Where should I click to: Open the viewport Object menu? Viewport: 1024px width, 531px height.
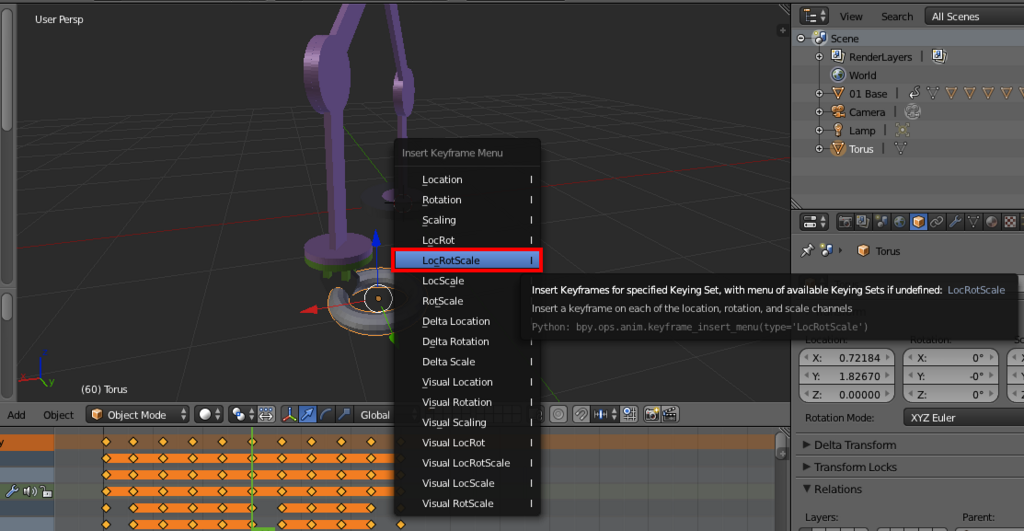pyautogui.click(x=58, y=415)
